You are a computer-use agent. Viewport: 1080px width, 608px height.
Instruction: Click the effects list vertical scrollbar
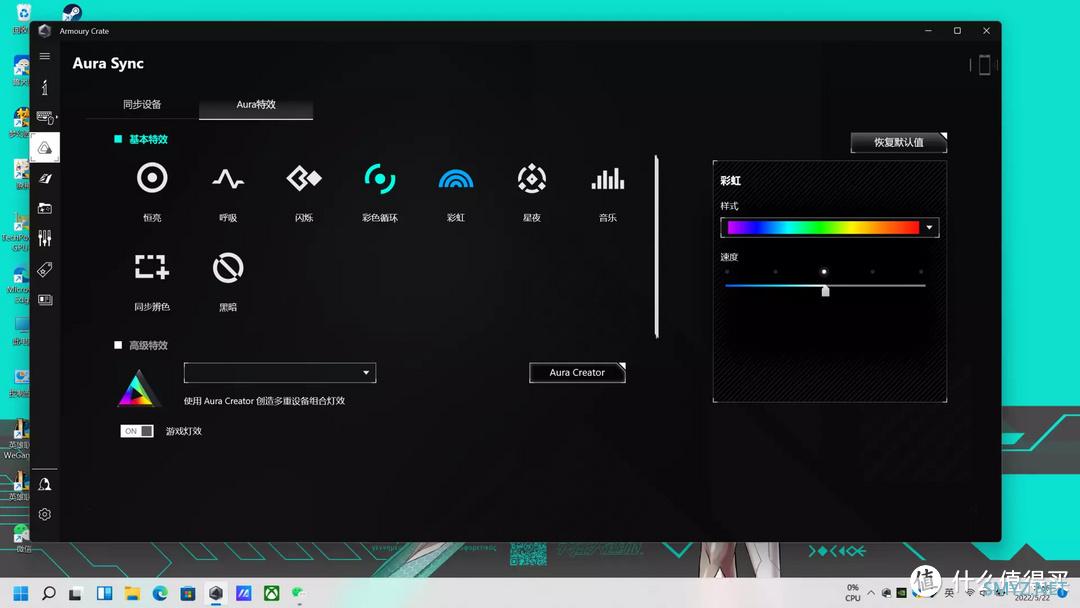tap(656, 247)
